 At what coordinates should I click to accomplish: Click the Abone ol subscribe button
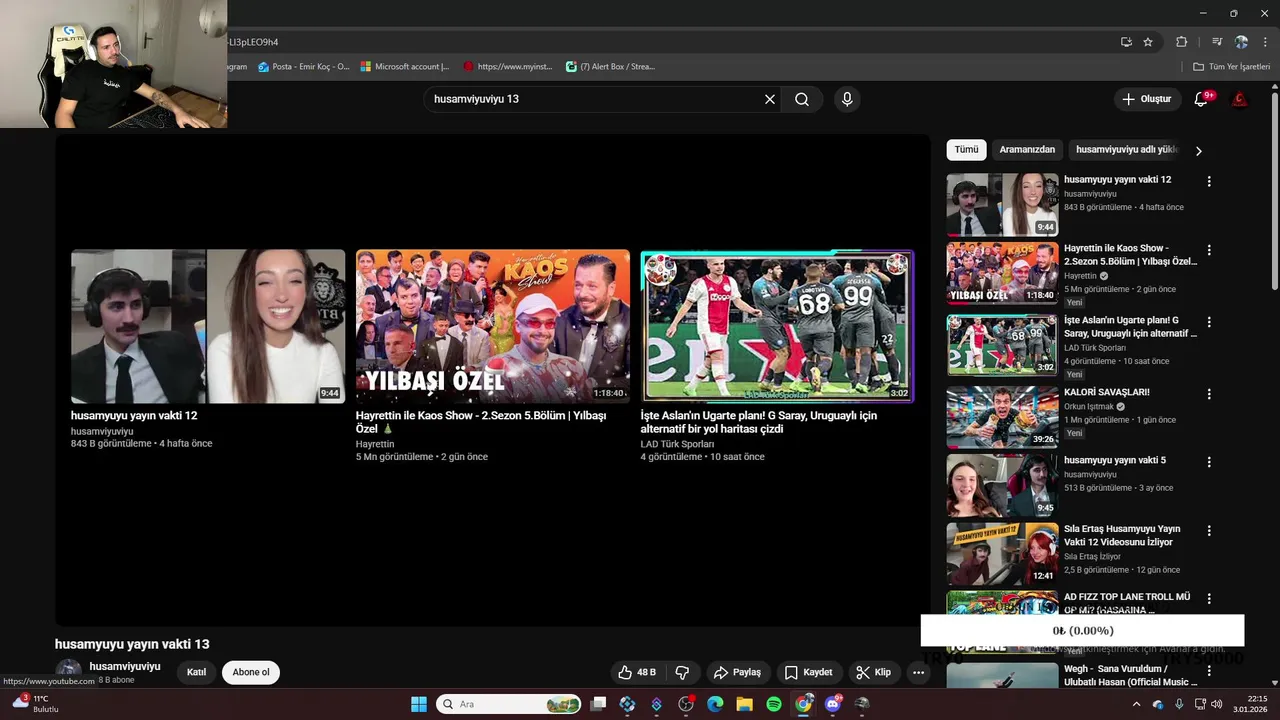pos(251,672)
